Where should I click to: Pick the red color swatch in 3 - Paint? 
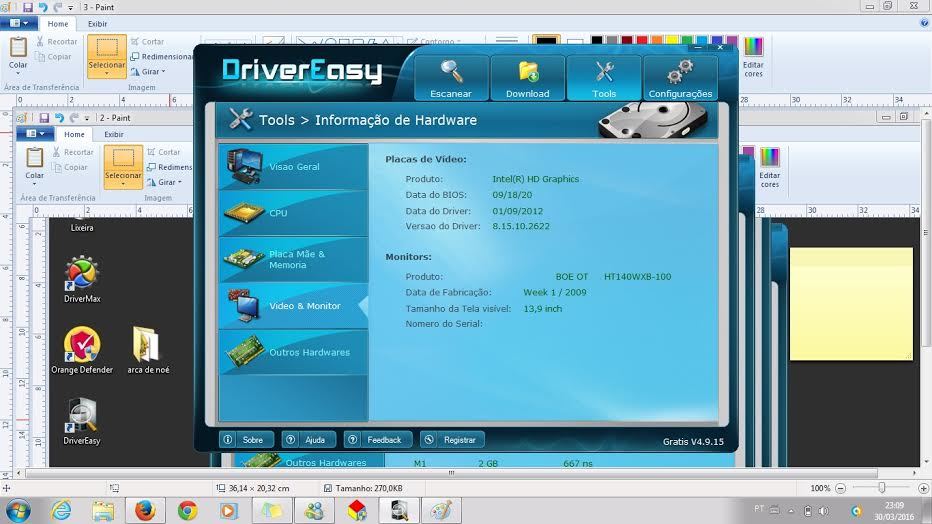click(x=642, y=40)
